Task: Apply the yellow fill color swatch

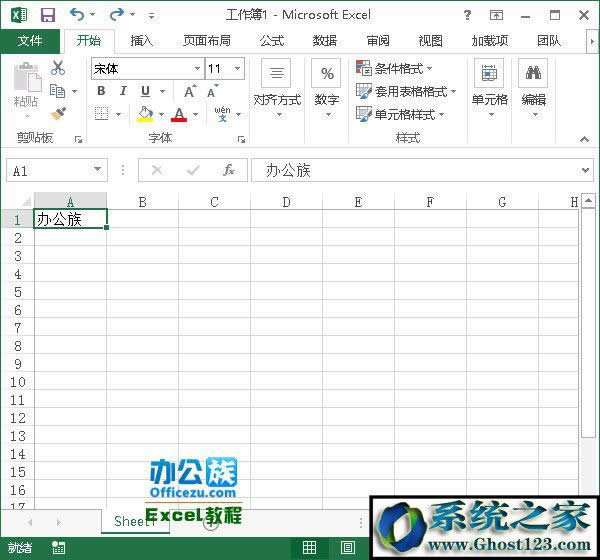Action: tap(145, 115)
